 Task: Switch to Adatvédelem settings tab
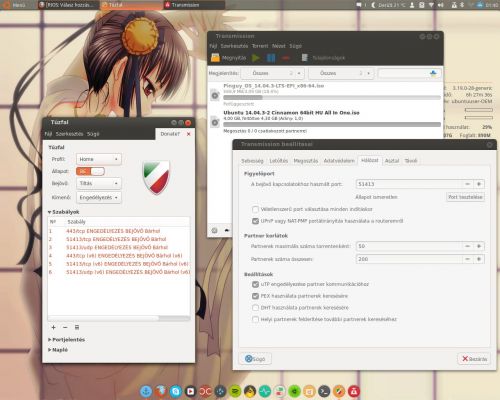(x=339, y=161)
